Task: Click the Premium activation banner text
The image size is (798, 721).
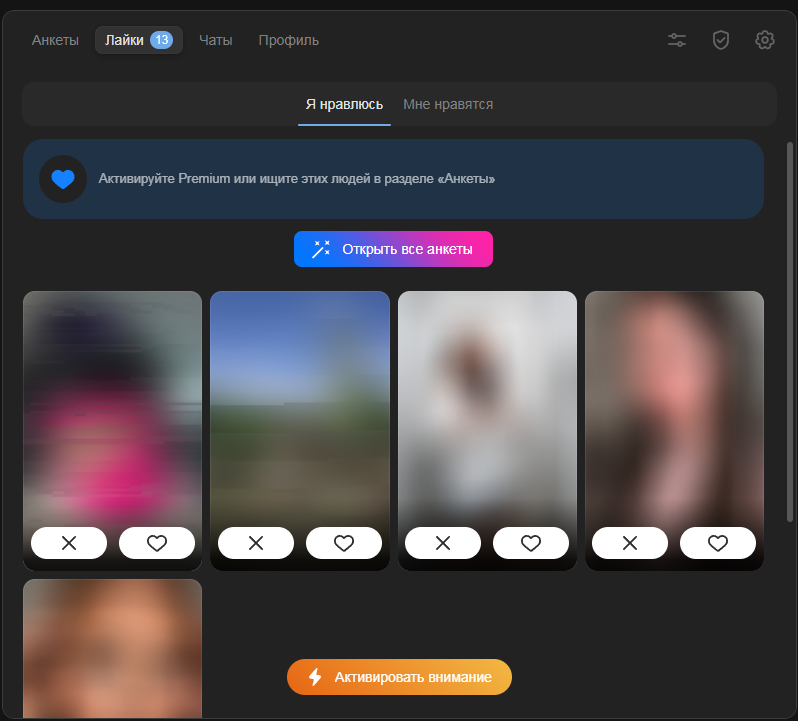Action: (x=297, y=179)
